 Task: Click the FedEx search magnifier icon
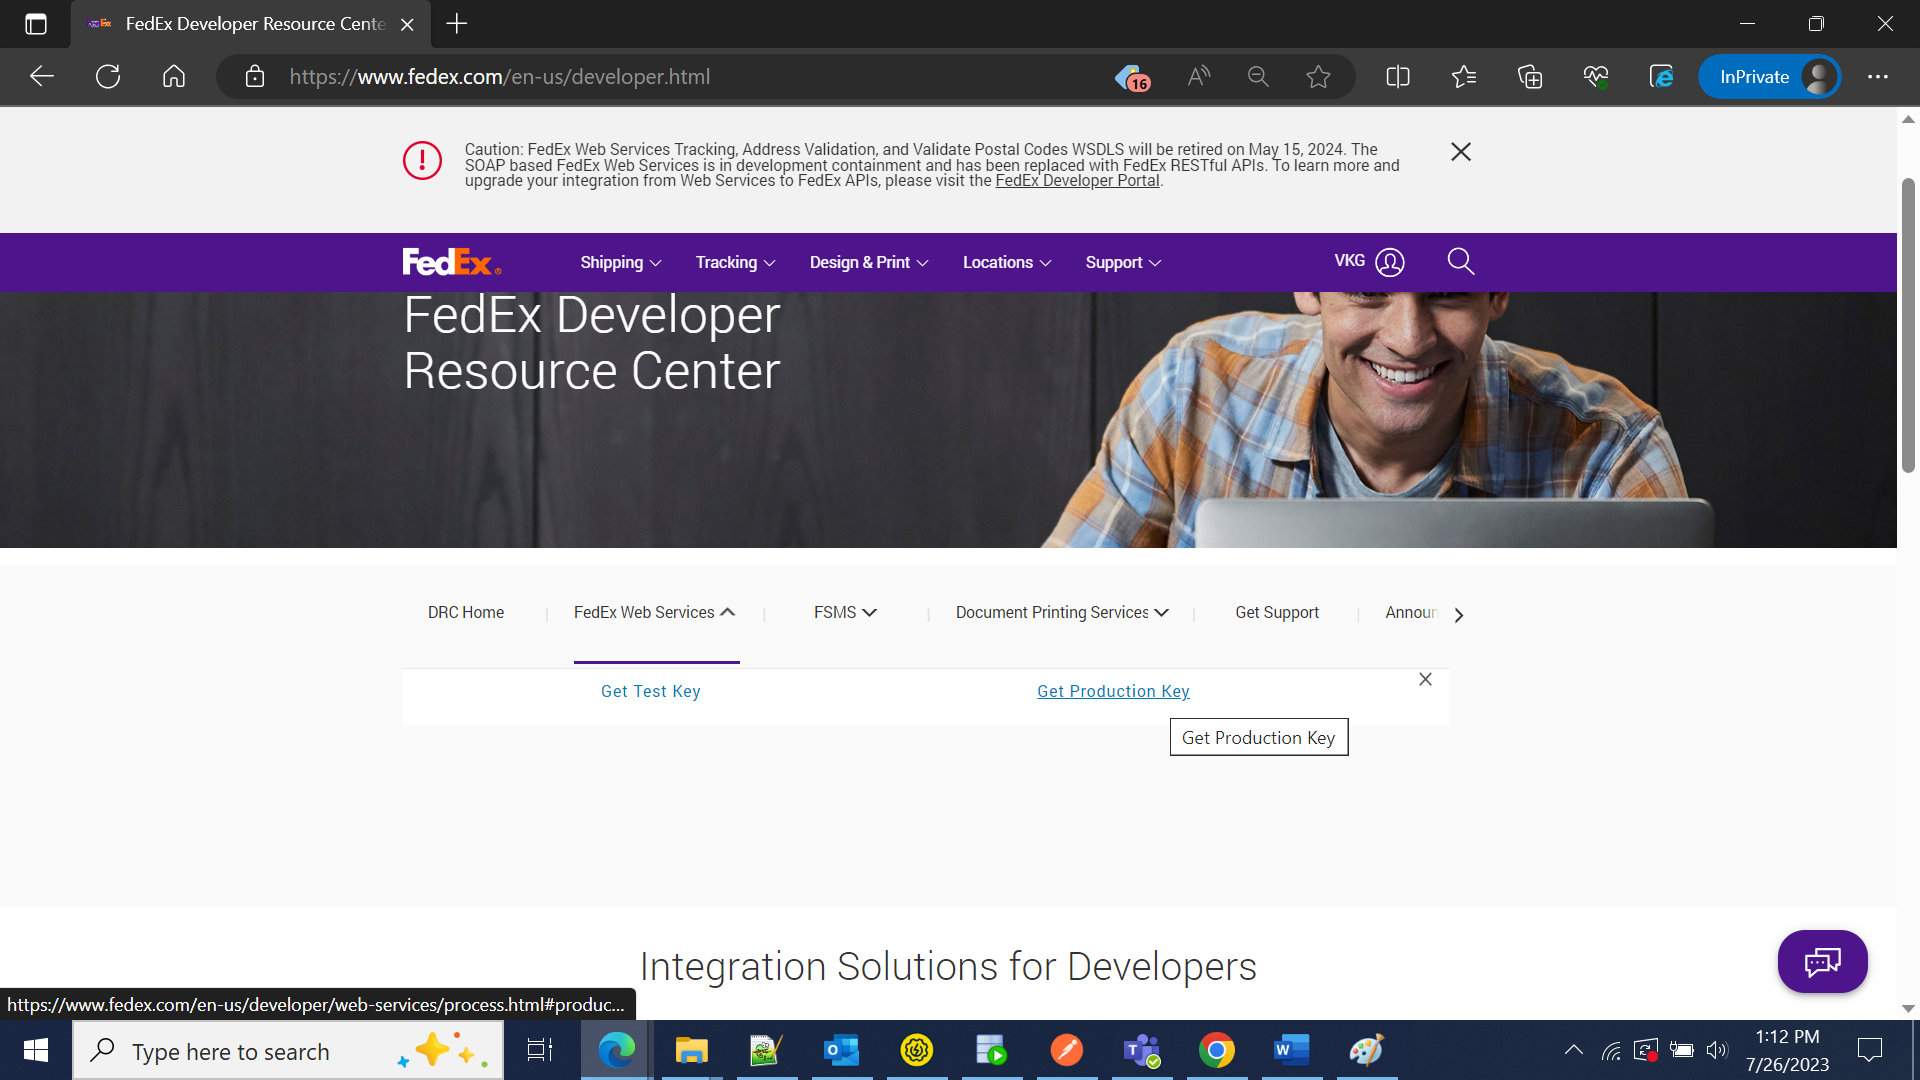pos(1460,262)
